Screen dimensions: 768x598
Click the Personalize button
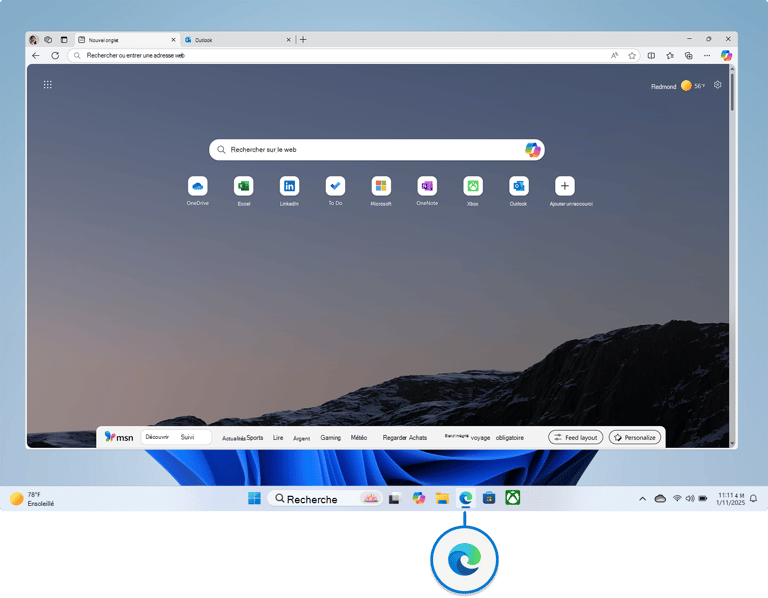click(x=635, y=437)
